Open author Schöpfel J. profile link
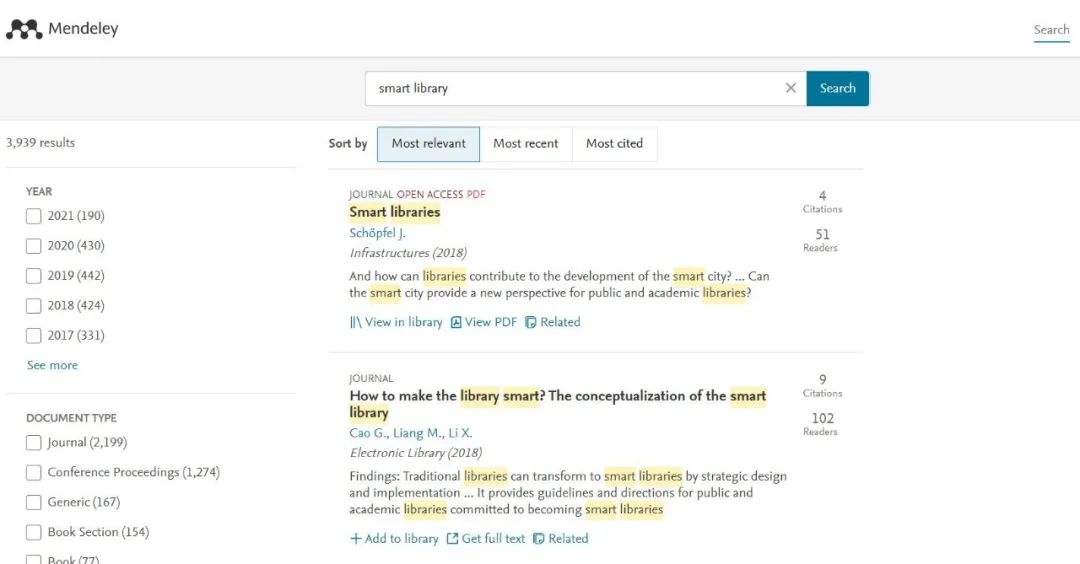 point(377,233)
